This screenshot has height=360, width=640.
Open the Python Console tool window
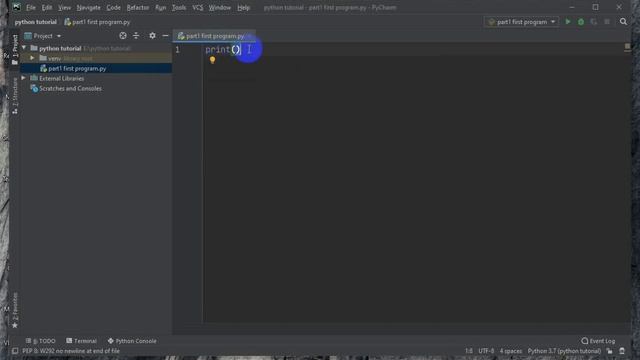tap(132, 341)
